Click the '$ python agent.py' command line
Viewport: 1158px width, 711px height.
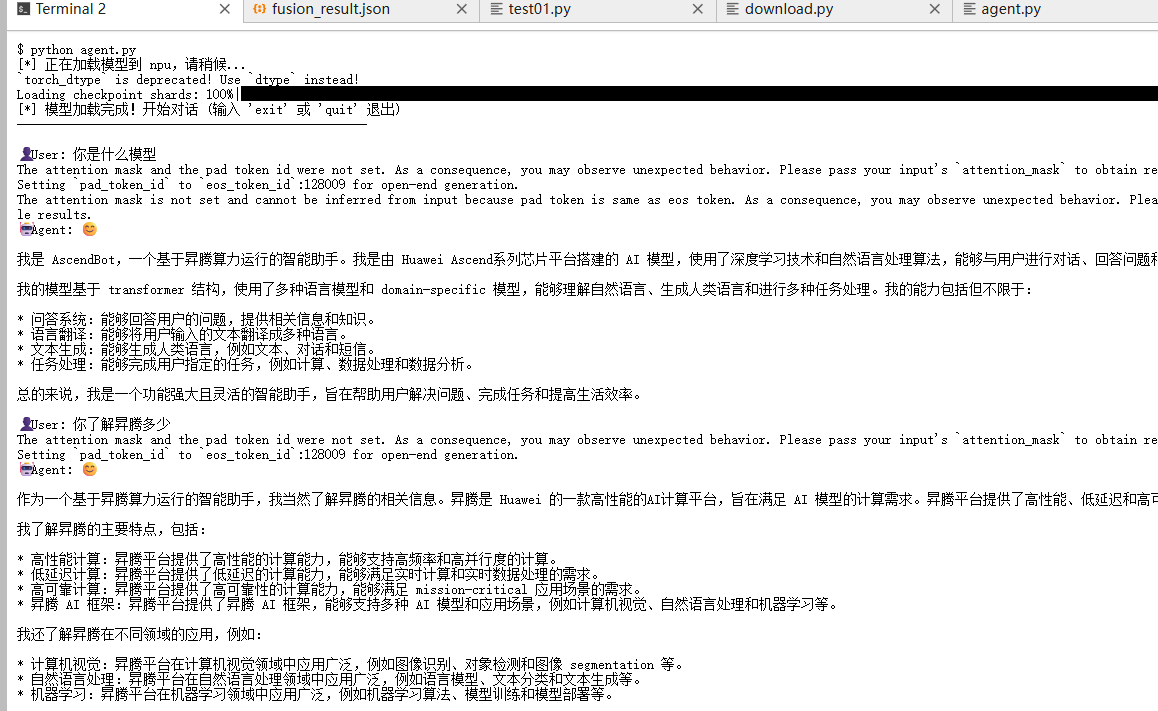point(77,50)
